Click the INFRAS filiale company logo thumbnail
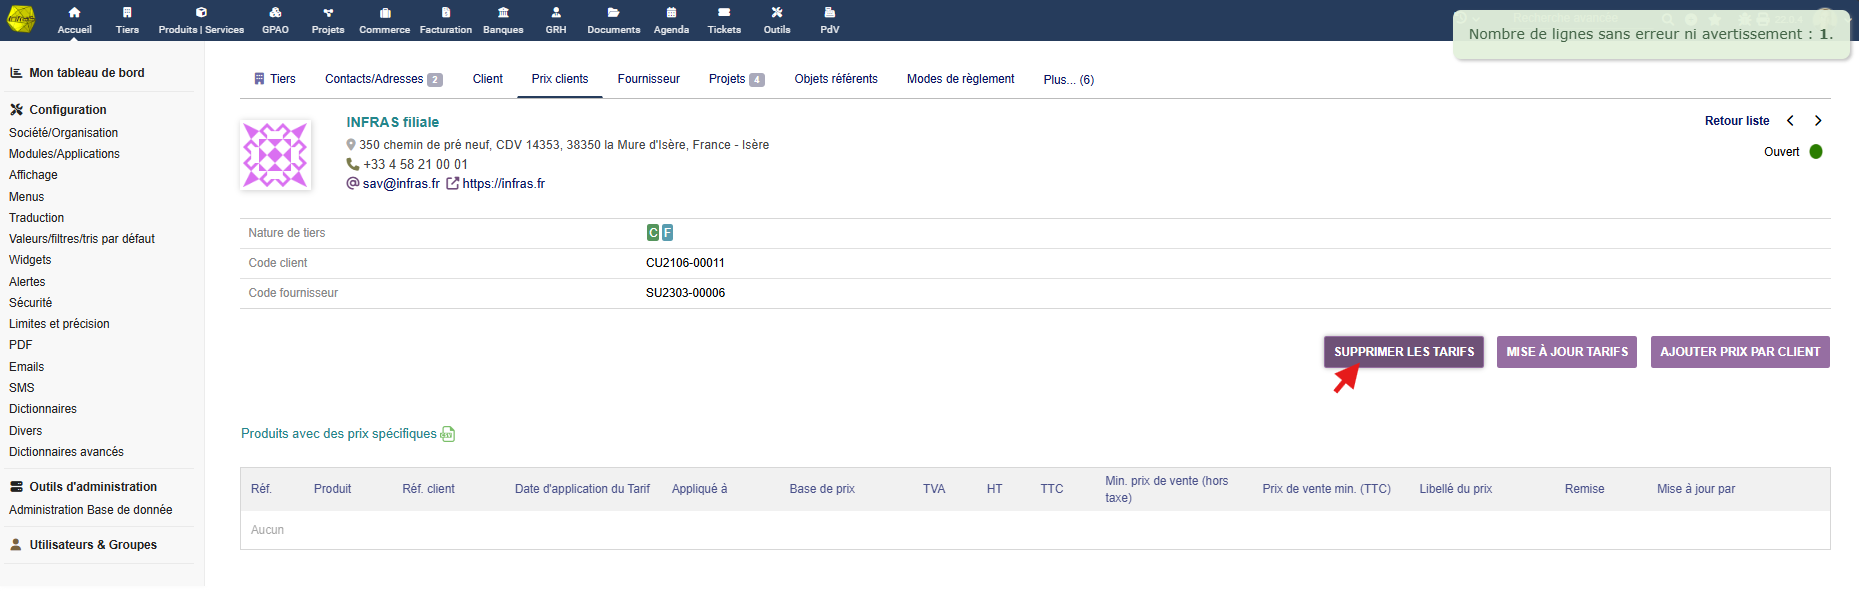This screenshot has height=595, width=1859. click(x=275, y=155)
